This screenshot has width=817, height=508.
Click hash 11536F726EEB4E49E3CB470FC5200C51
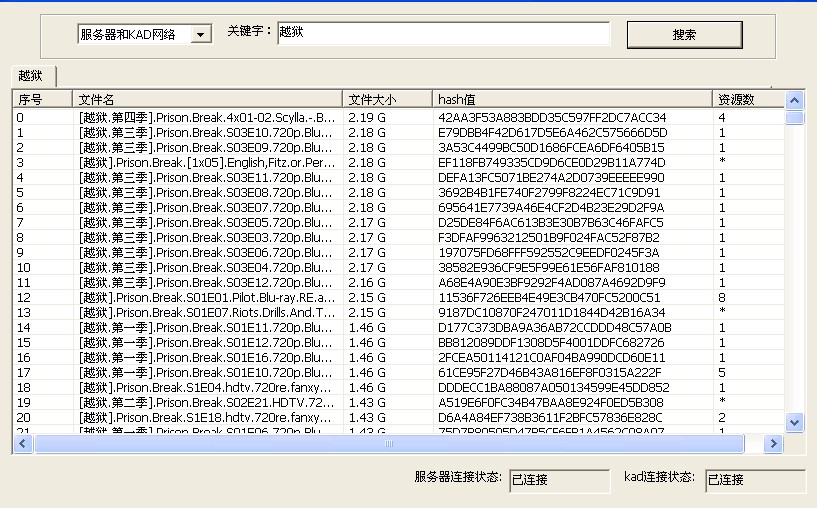tap(549, 298)
